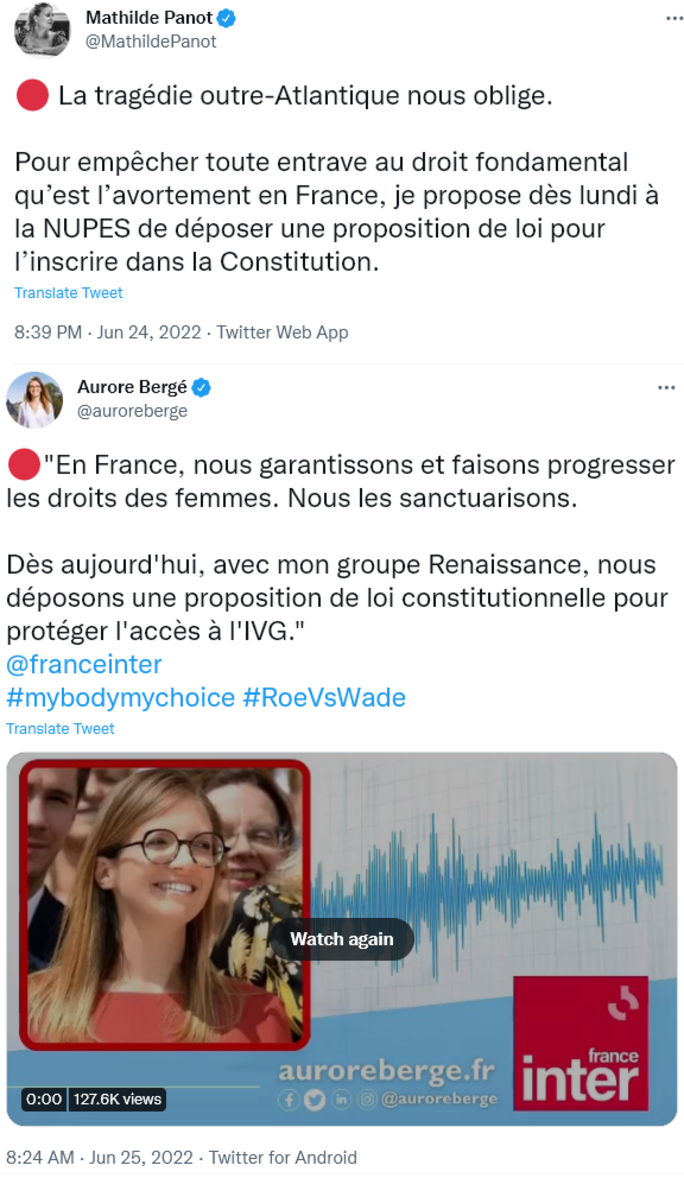Open the #mybodymychoice hashtag
Screen dimensions: 684x1178
(x=120, y=697)
